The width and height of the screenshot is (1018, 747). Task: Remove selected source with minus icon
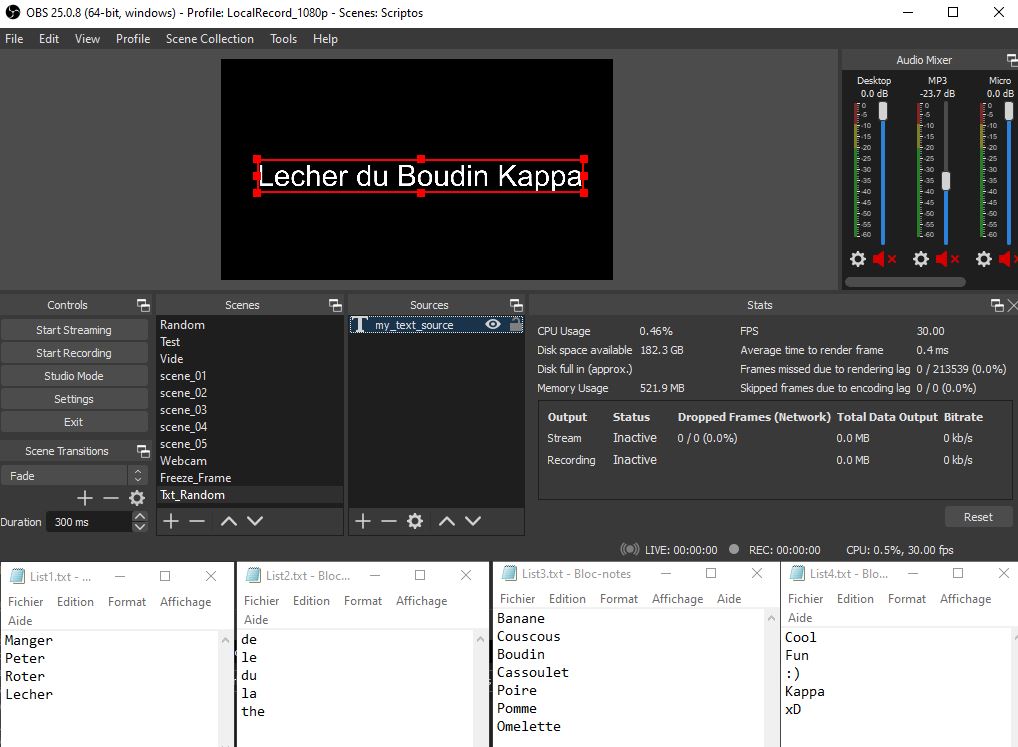coord(389,520)
